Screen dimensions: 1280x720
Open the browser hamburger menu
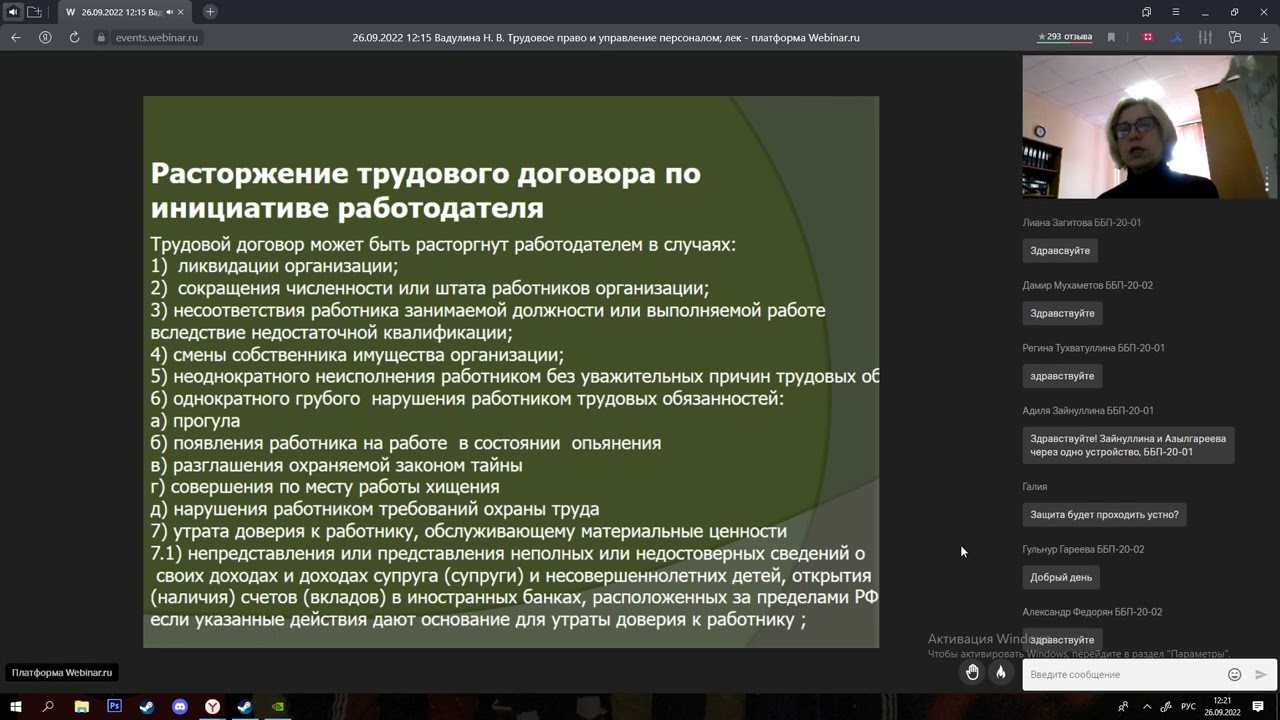[1176, 12]
